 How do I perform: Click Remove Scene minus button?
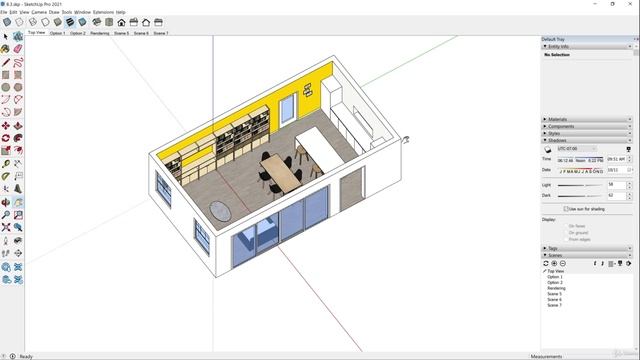tap(563, 264)
